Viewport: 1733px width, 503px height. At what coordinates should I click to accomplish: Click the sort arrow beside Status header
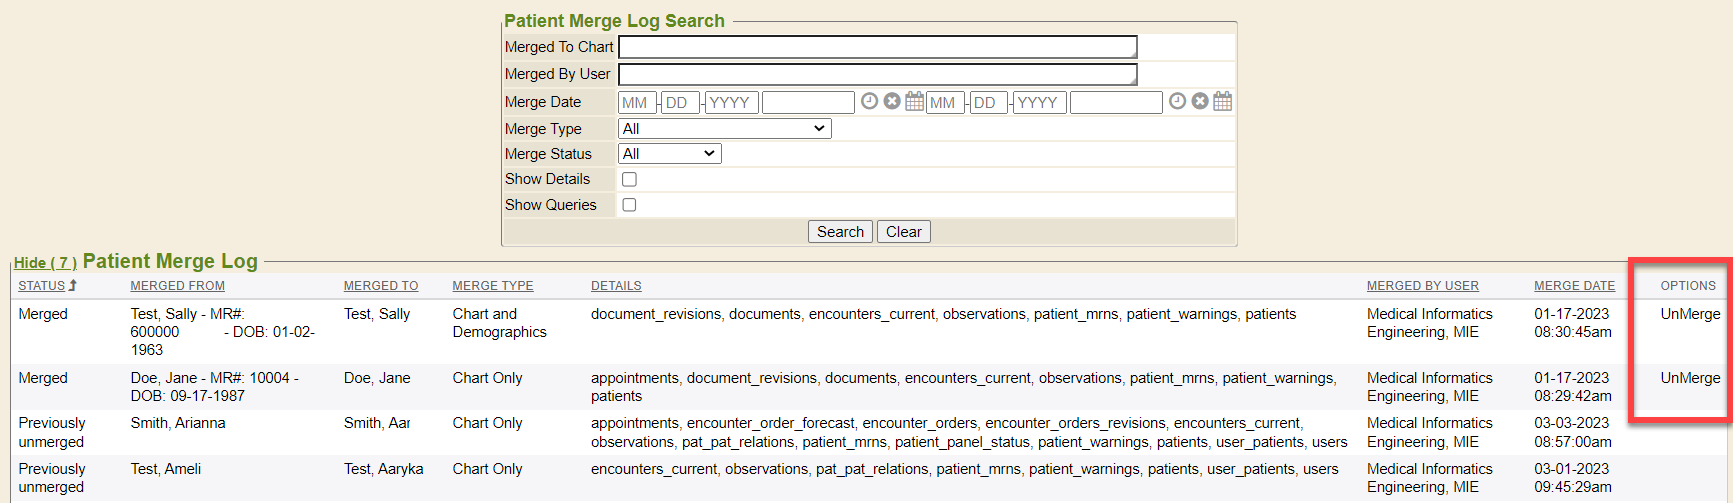pos(73,286)
